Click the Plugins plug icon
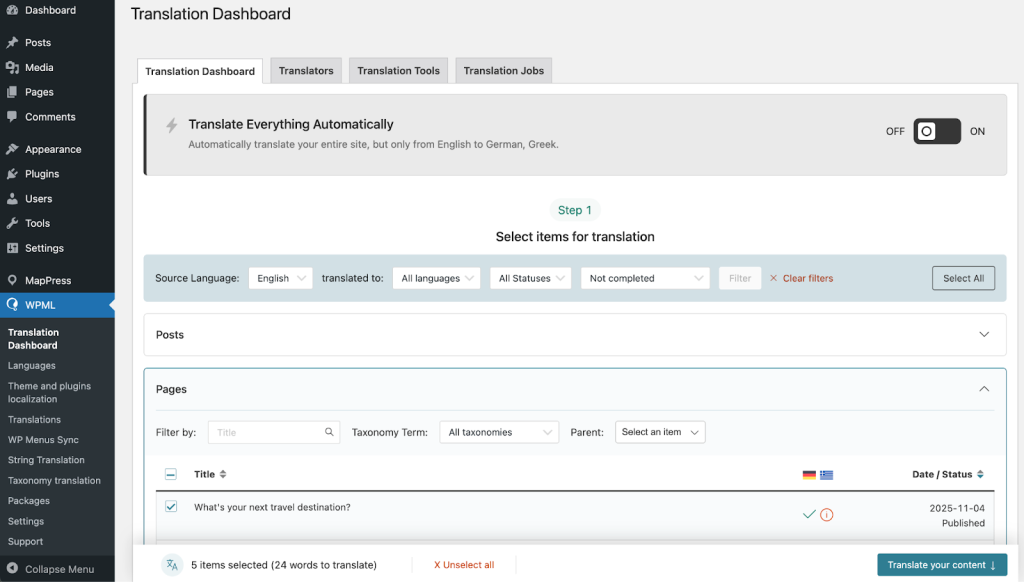The image size is (1024, 582). [x=12, y=174]
